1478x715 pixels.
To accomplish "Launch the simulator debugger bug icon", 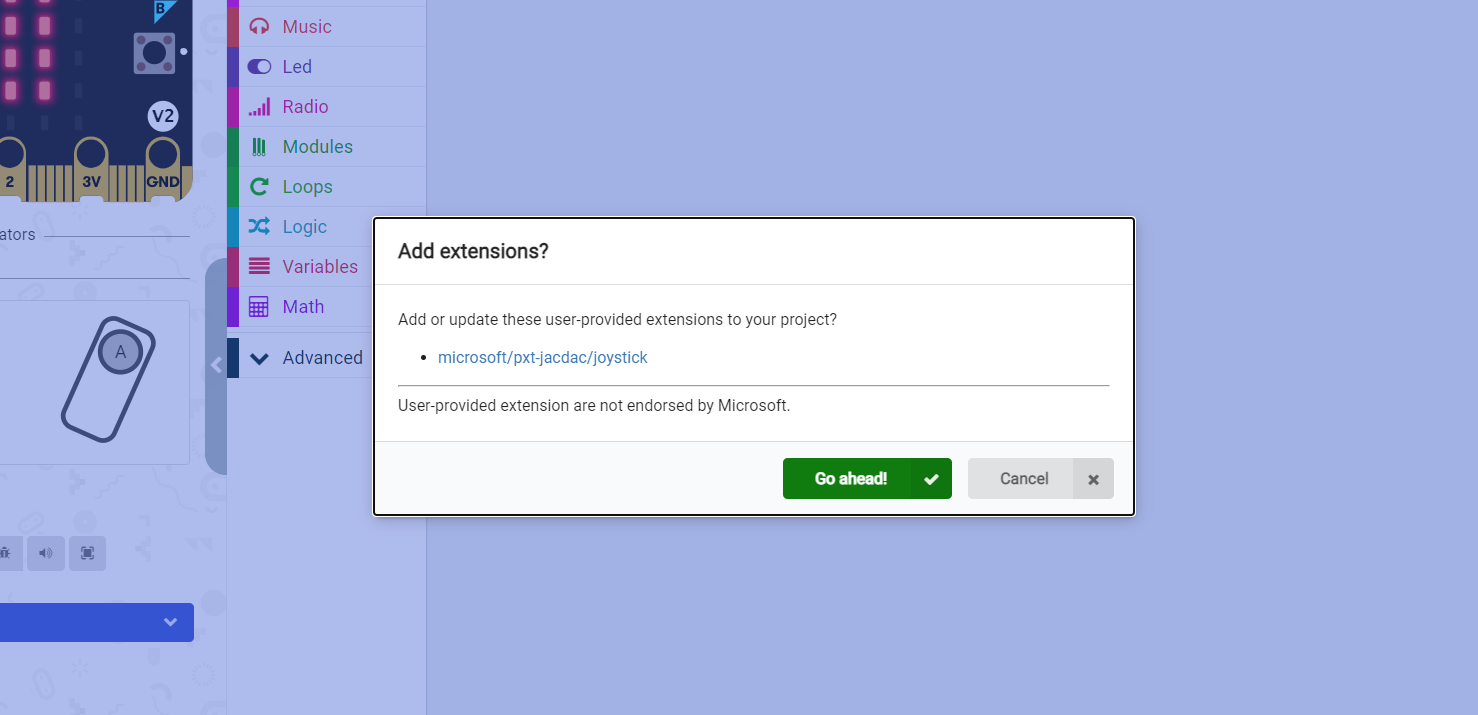I will point(6,553).
